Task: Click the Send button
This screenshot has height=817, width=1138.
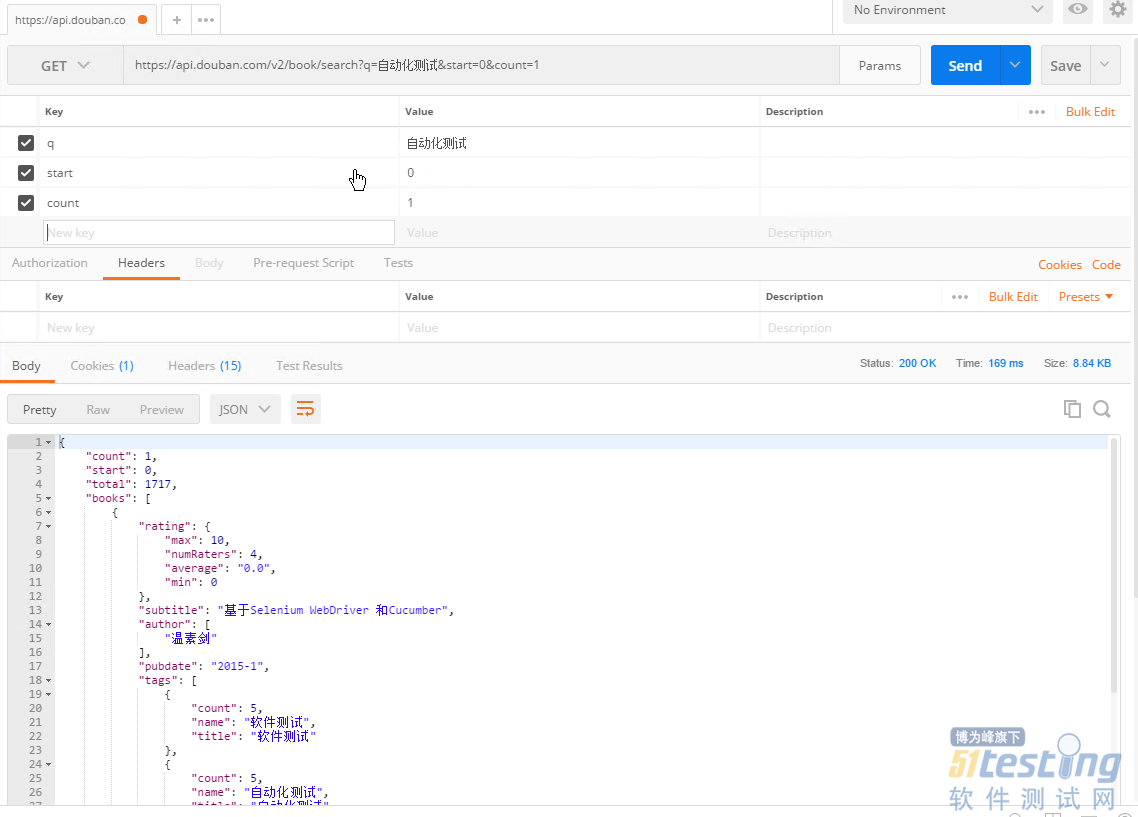Action: (x=965, y=65)
